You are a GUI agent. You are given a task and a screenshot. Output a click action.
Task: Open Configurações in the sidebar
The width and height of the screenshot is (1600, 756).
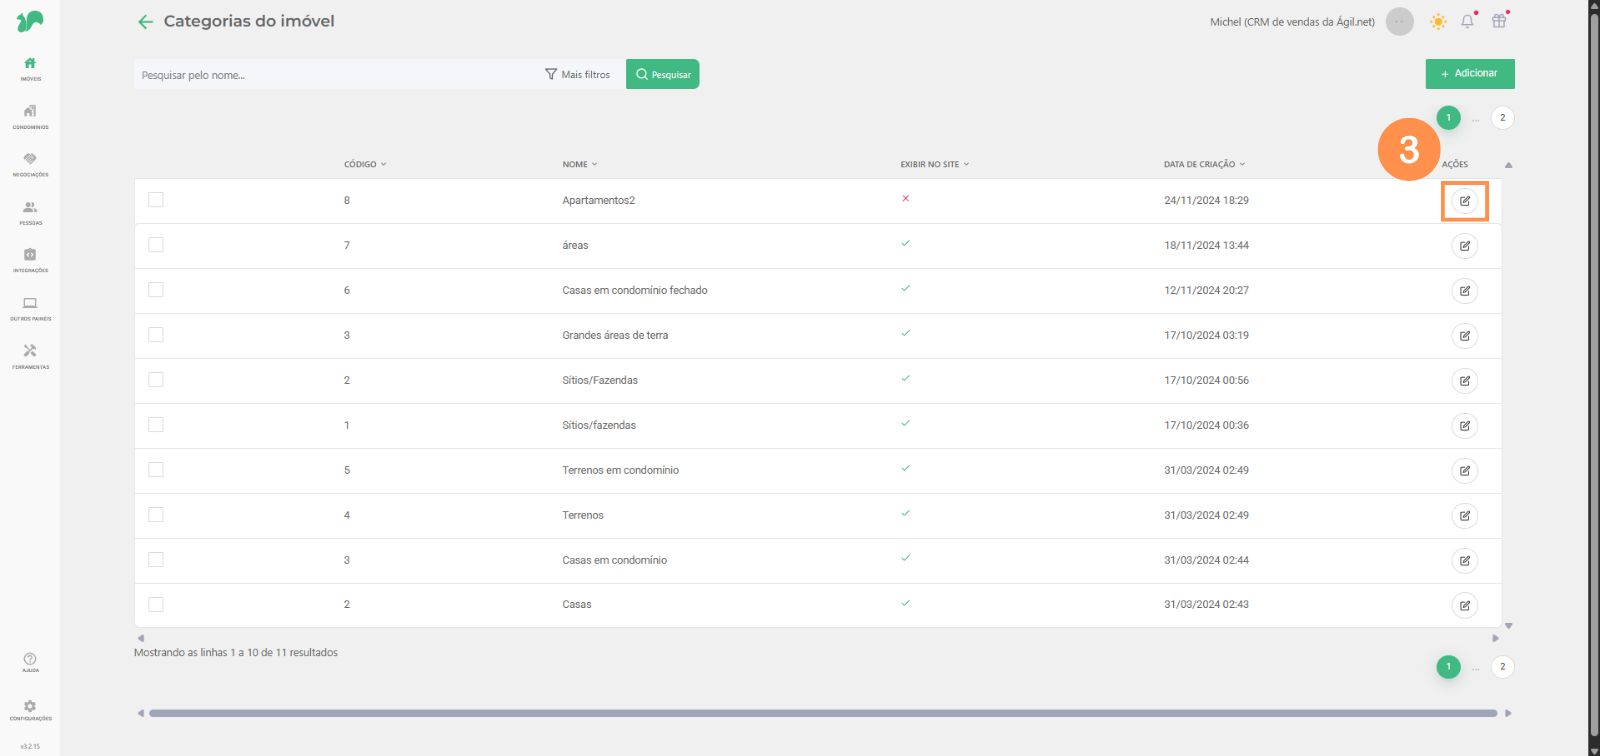(30, 710)
